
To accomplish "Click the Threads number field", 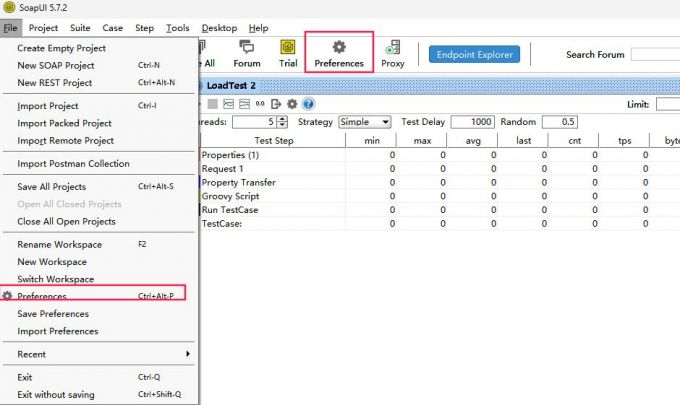I will pyautogui.click(x=255, y=122).
